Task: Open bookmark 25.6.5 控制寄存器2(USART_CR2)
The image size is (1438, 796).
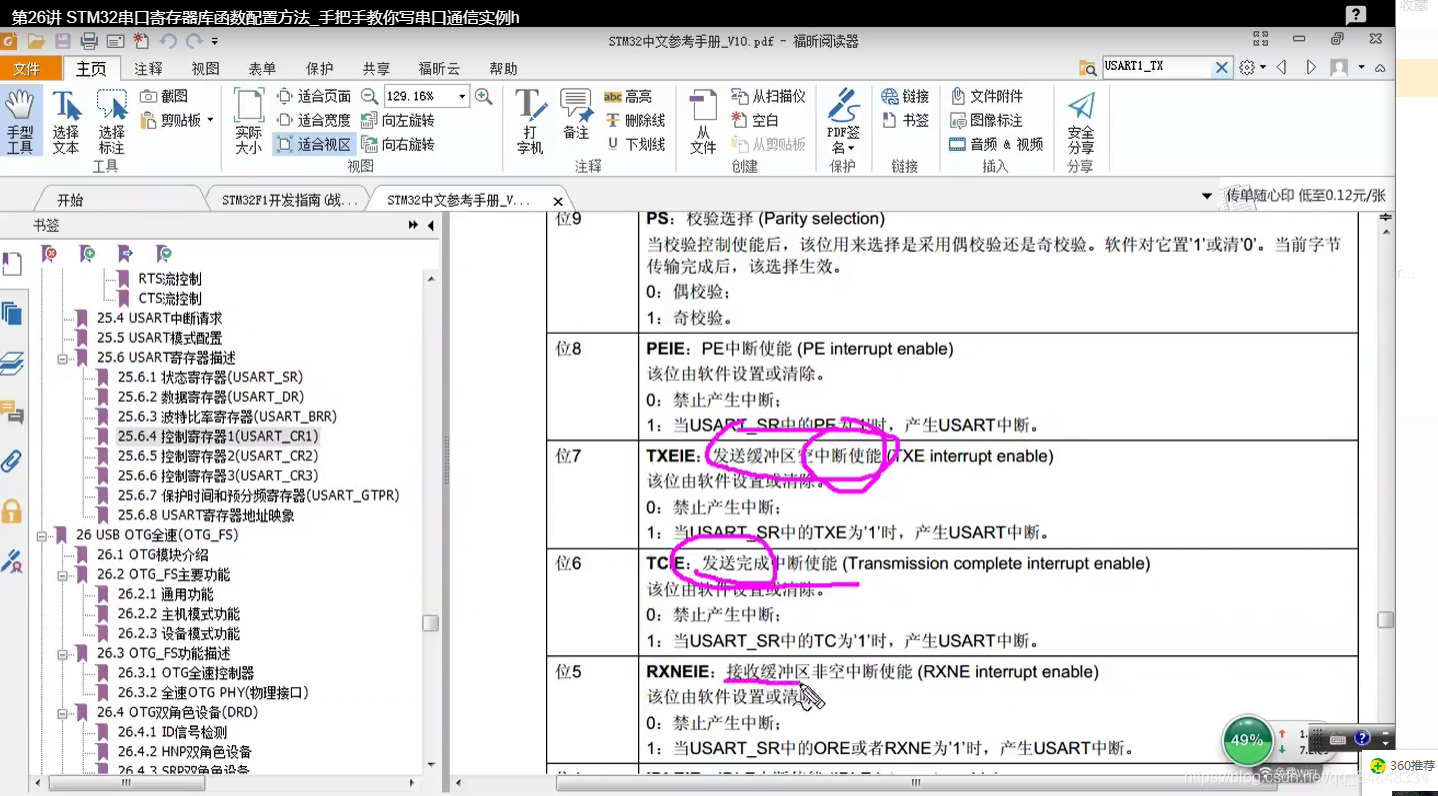Action: [x=217, y=456]
